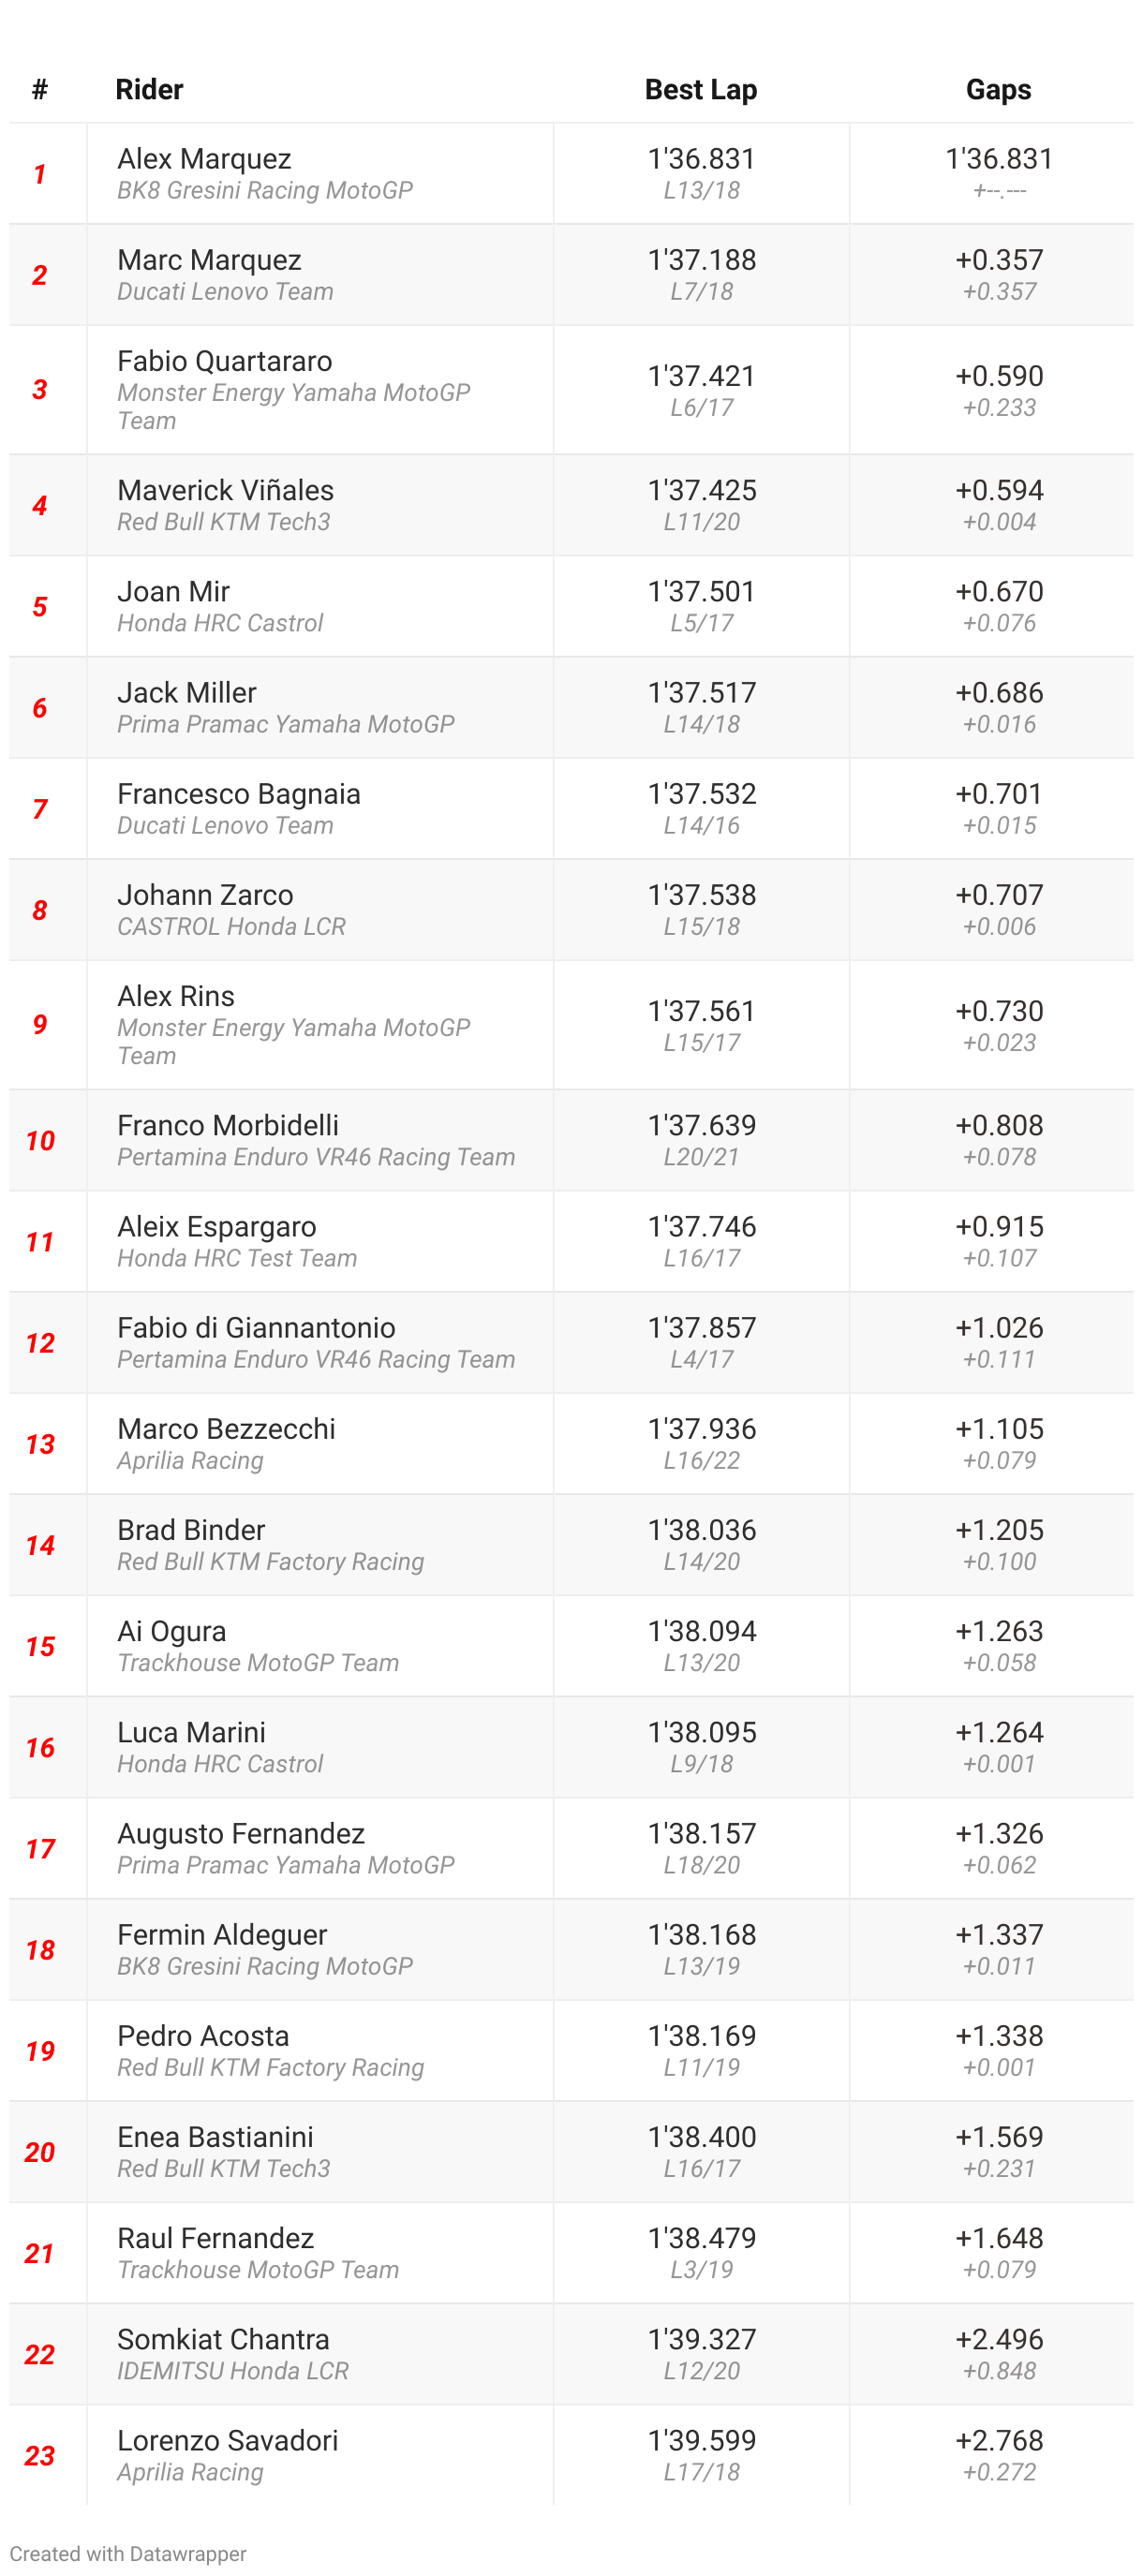Click Maverick Viñales' best lap time 1'37.425
Screen dimensions: 1143x2576
701,490
